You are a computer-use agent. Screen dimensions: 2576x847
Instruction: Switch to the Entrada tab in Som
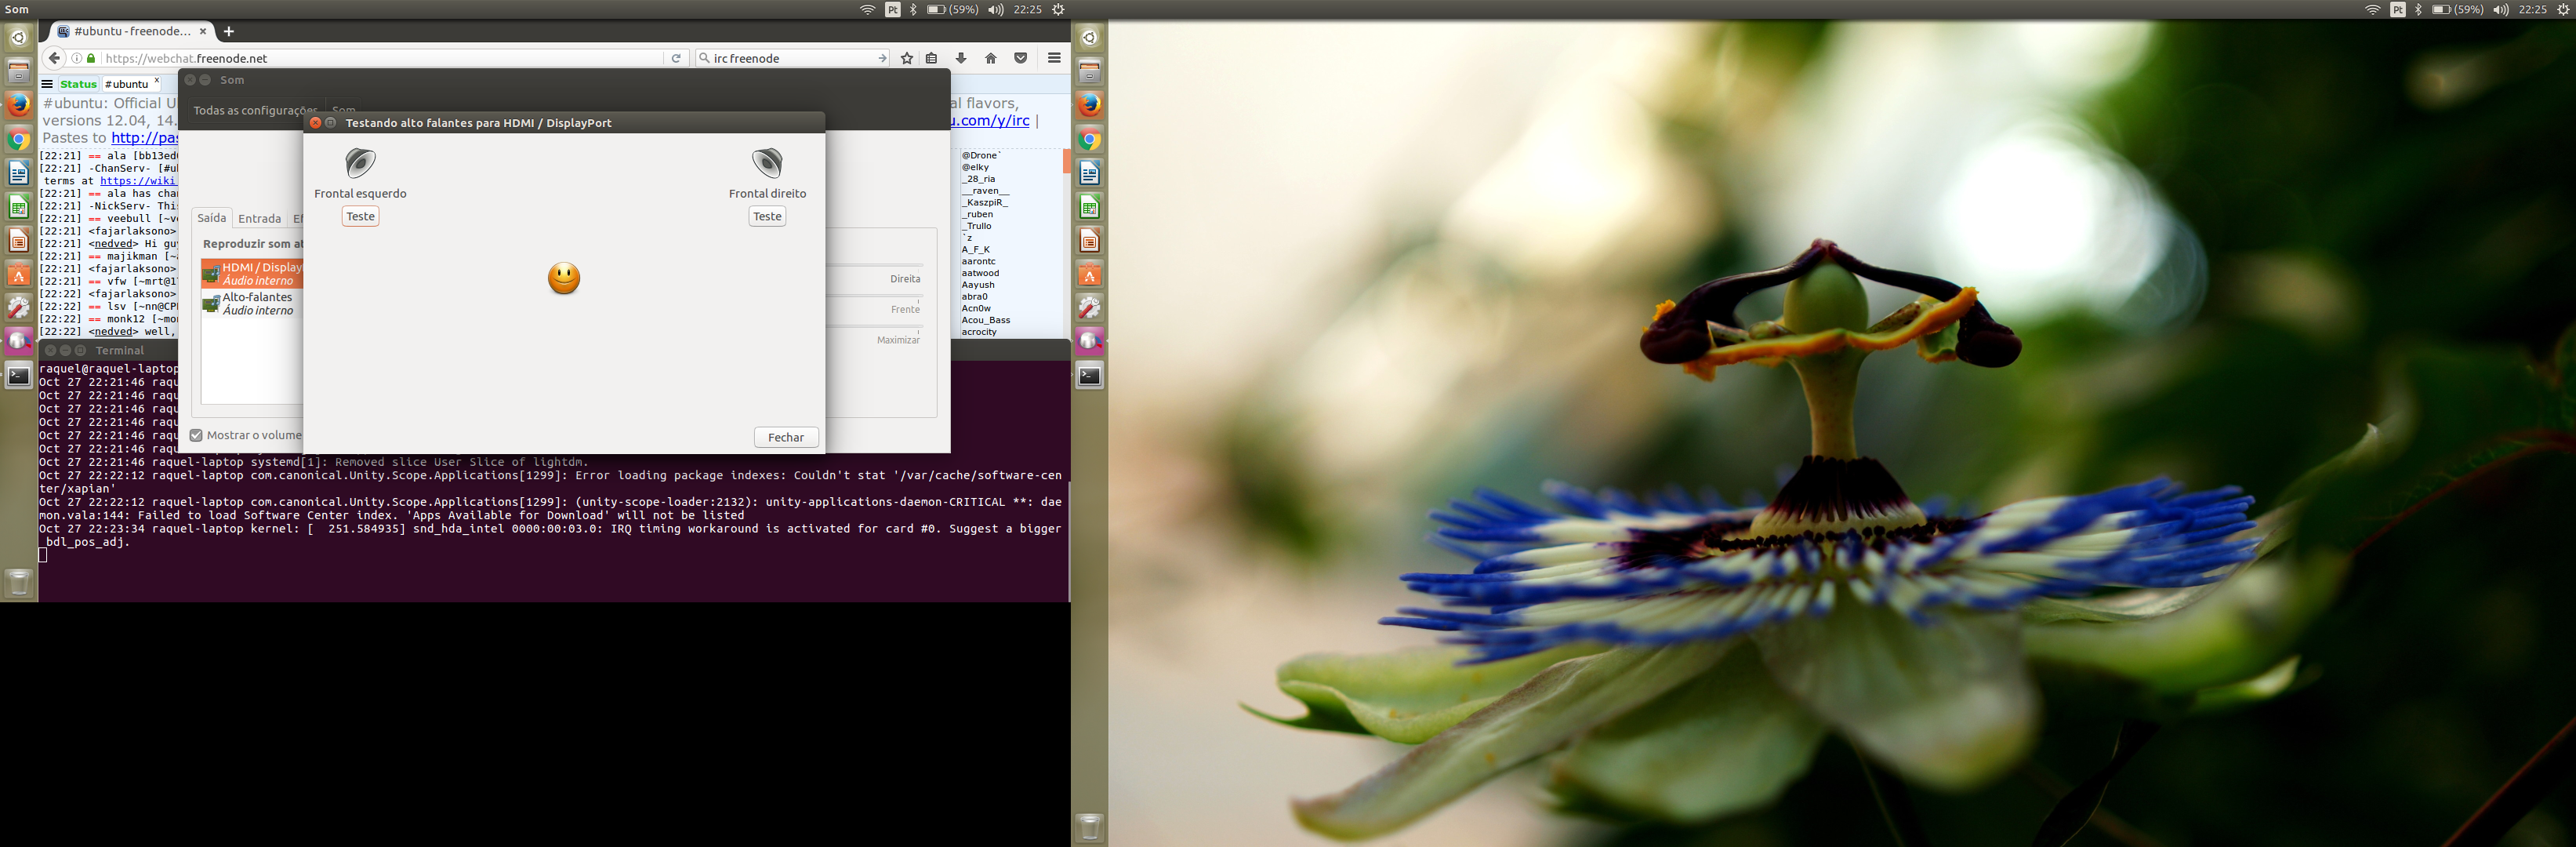click(x=259, y=218)
